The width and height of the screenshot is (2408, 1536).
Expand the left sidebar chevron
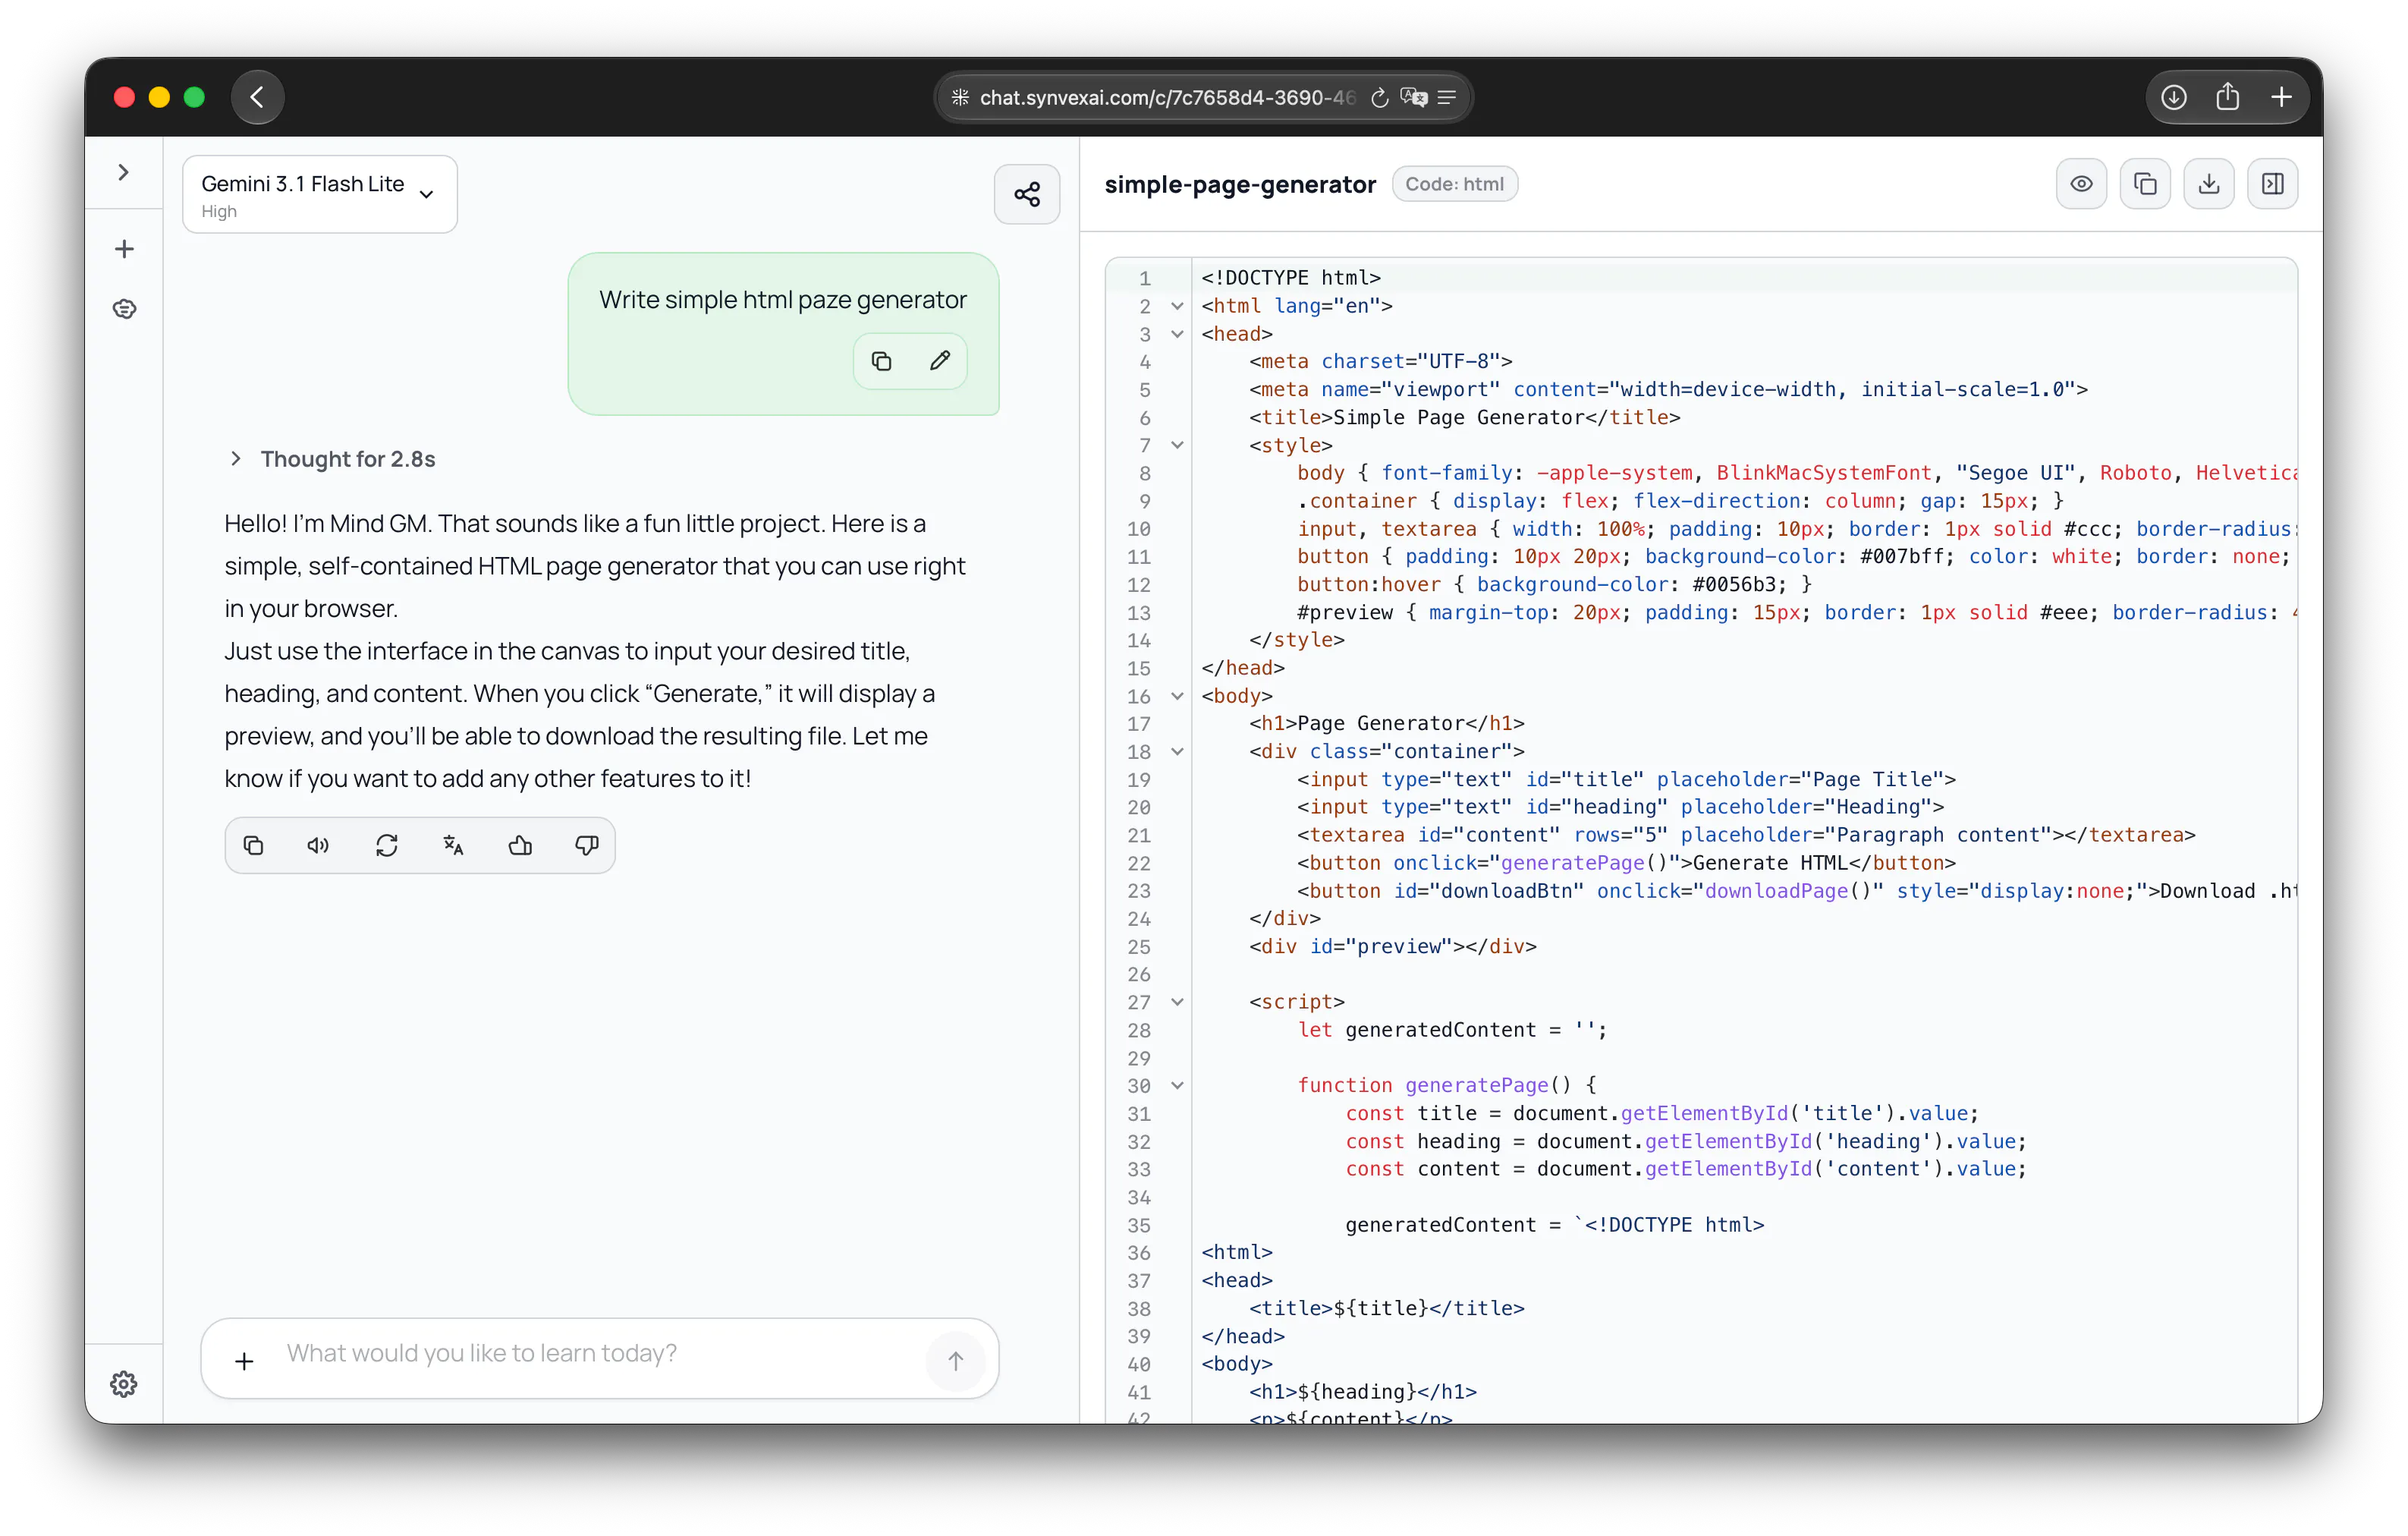pos(124,172)
